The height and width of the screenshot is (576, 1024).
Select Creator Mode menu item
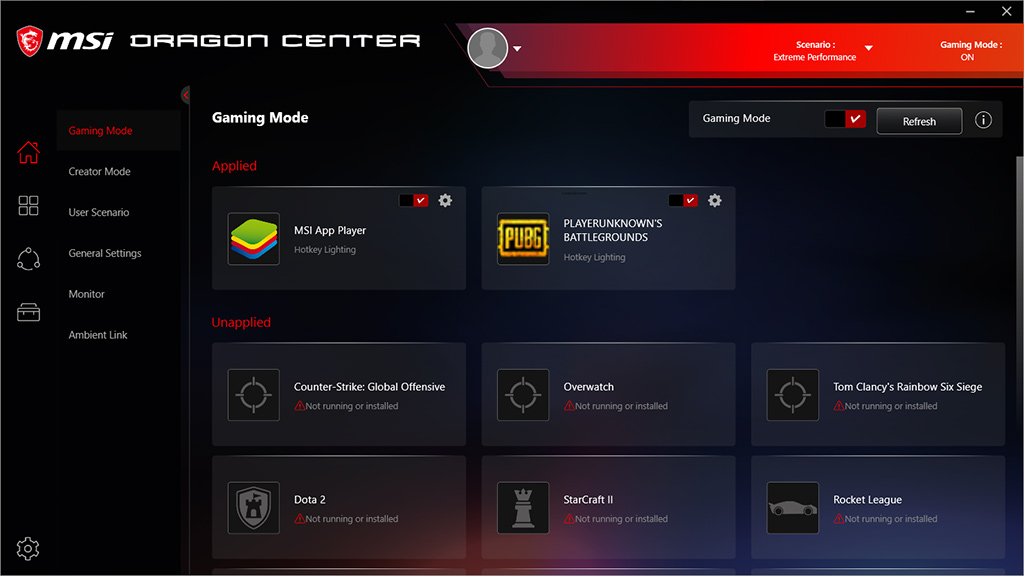point(99,171)
